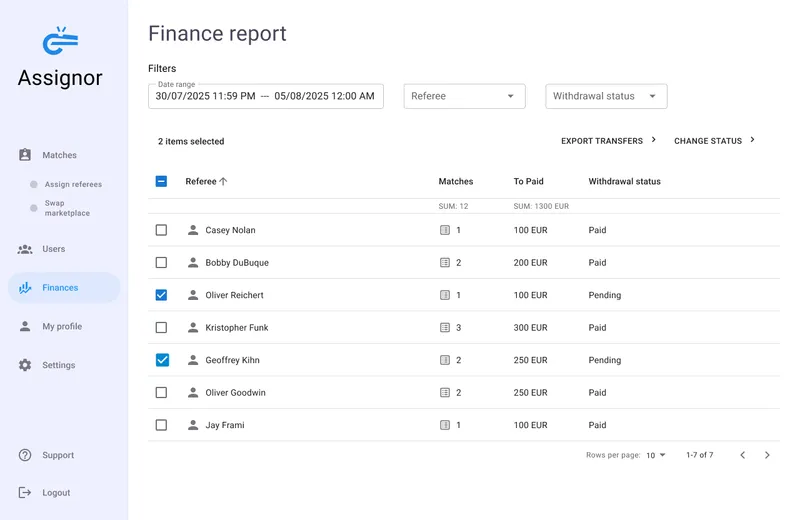
Task: Open matches list icon in Jay Frami row
Action: click(445, 425)
